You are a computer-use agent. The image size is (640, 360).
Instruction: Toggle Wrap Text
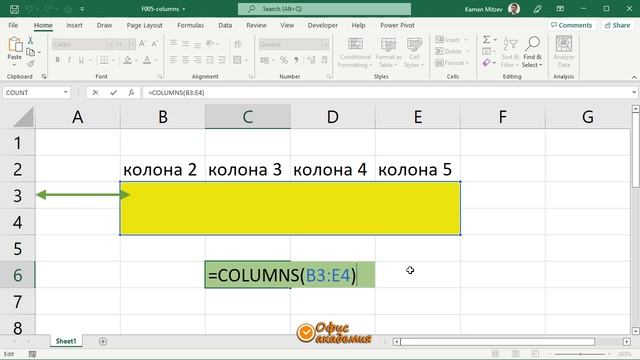pyautogui.click(x=238, y=44)
